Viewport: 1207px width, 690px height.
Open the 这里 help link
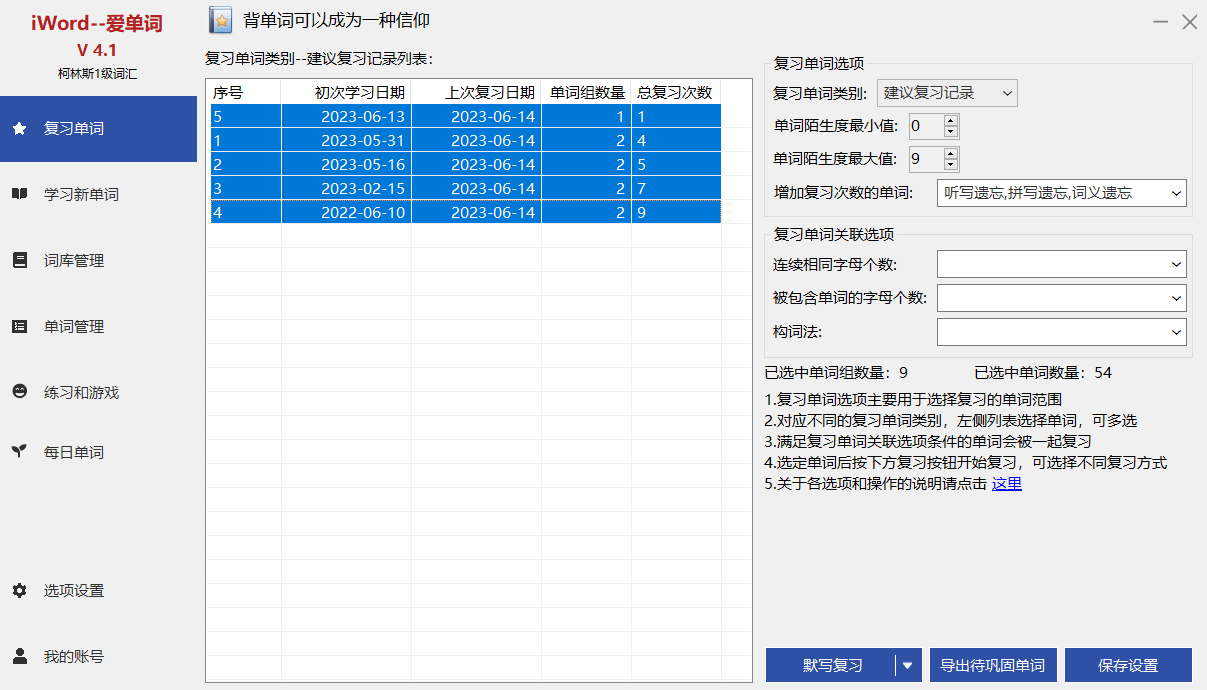(x=1006, y=484)
